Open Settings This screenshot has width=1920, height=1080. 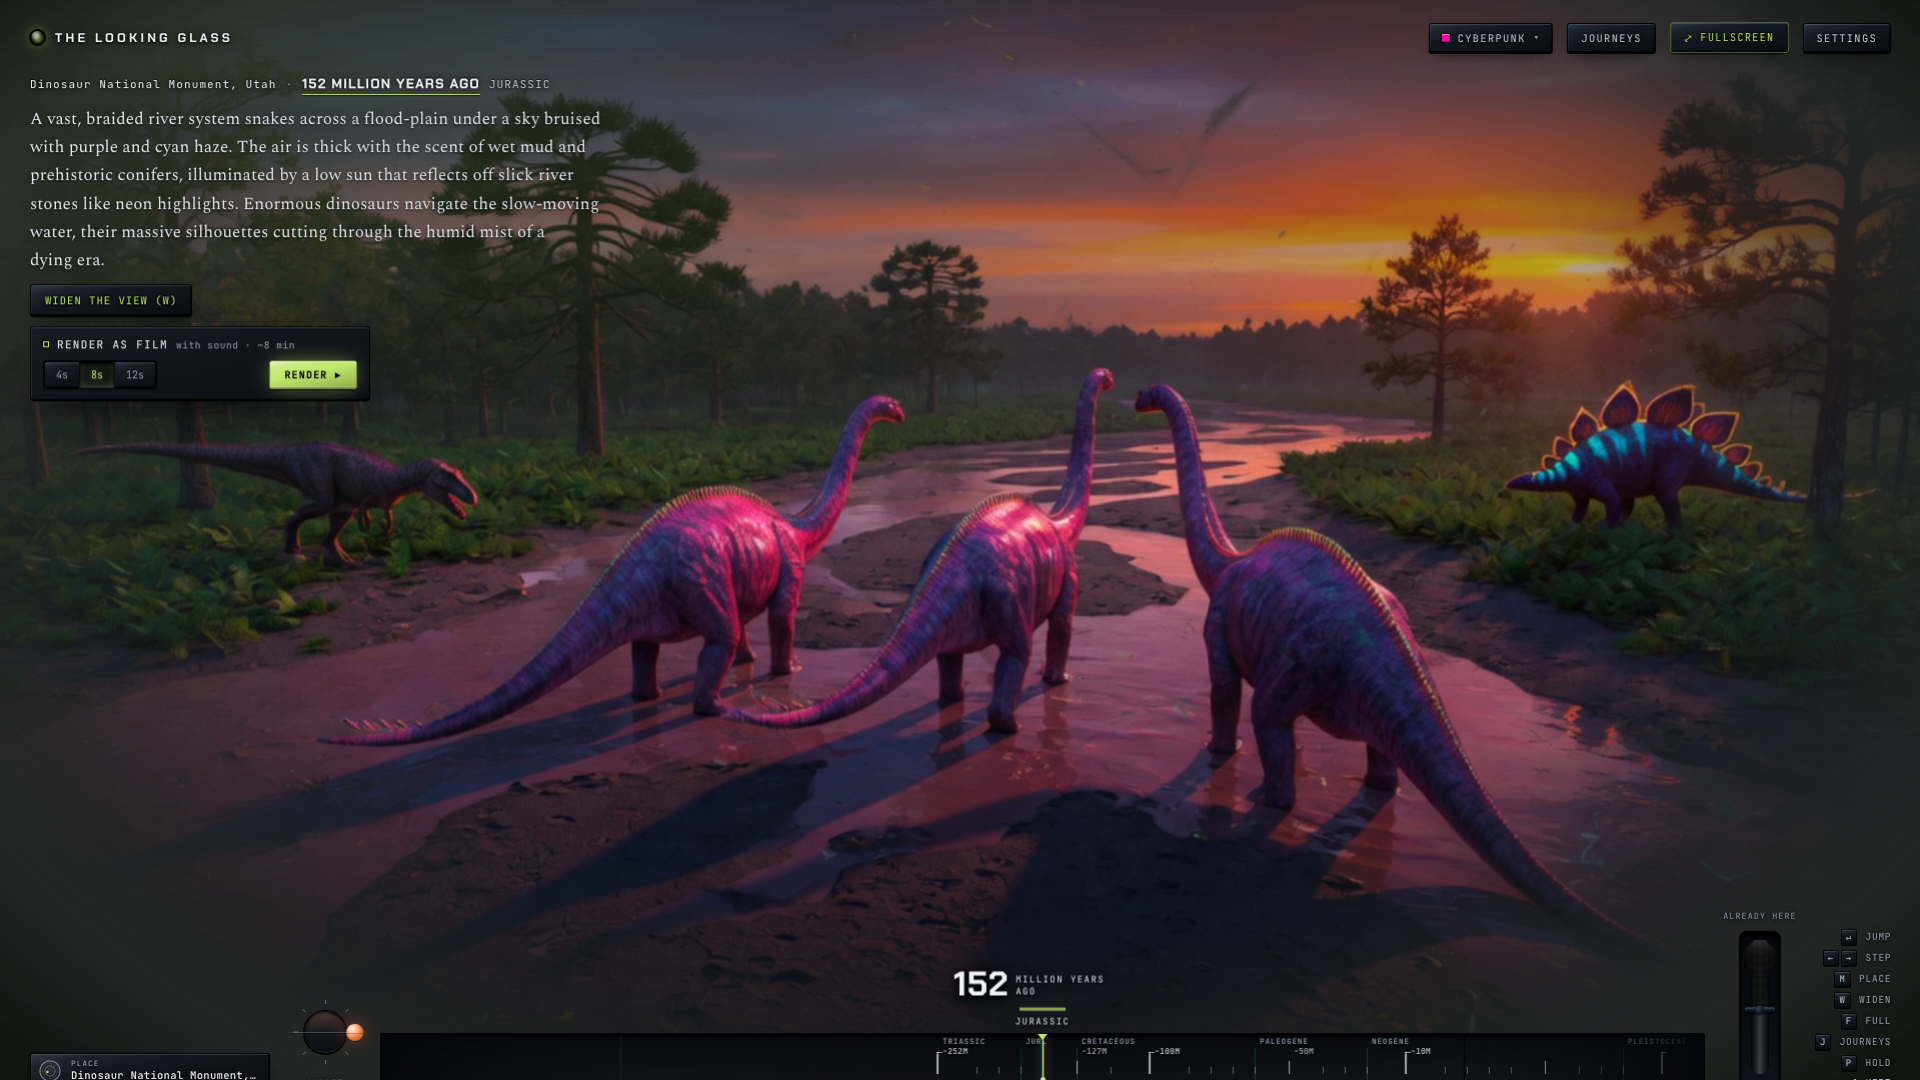[x=1846, y=38]
